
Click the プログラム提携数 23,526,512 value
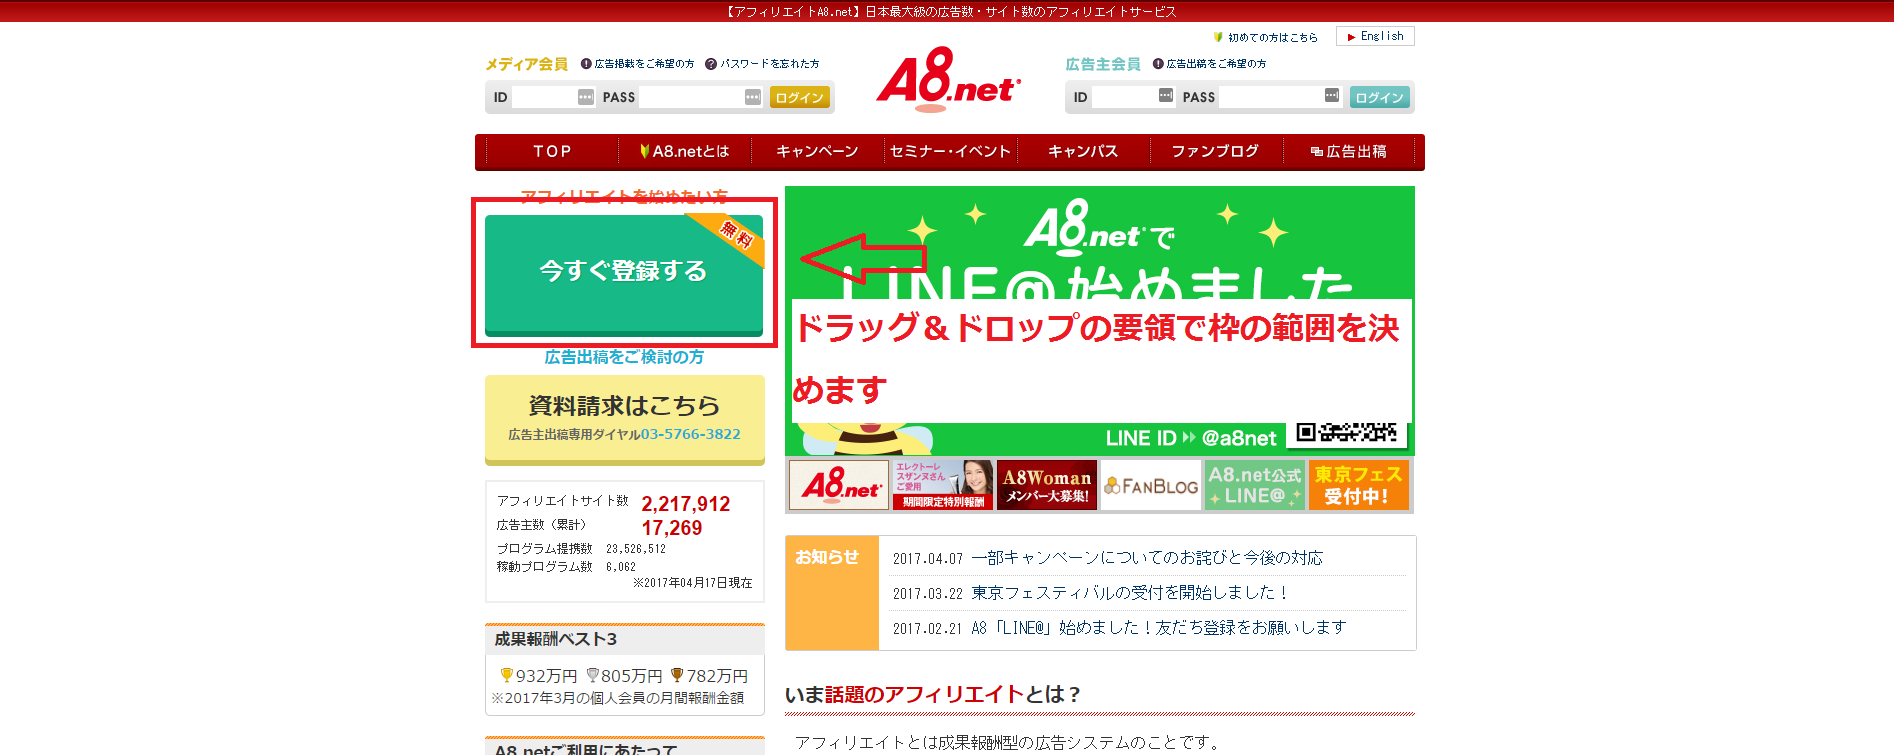click(x=636, y=549)
